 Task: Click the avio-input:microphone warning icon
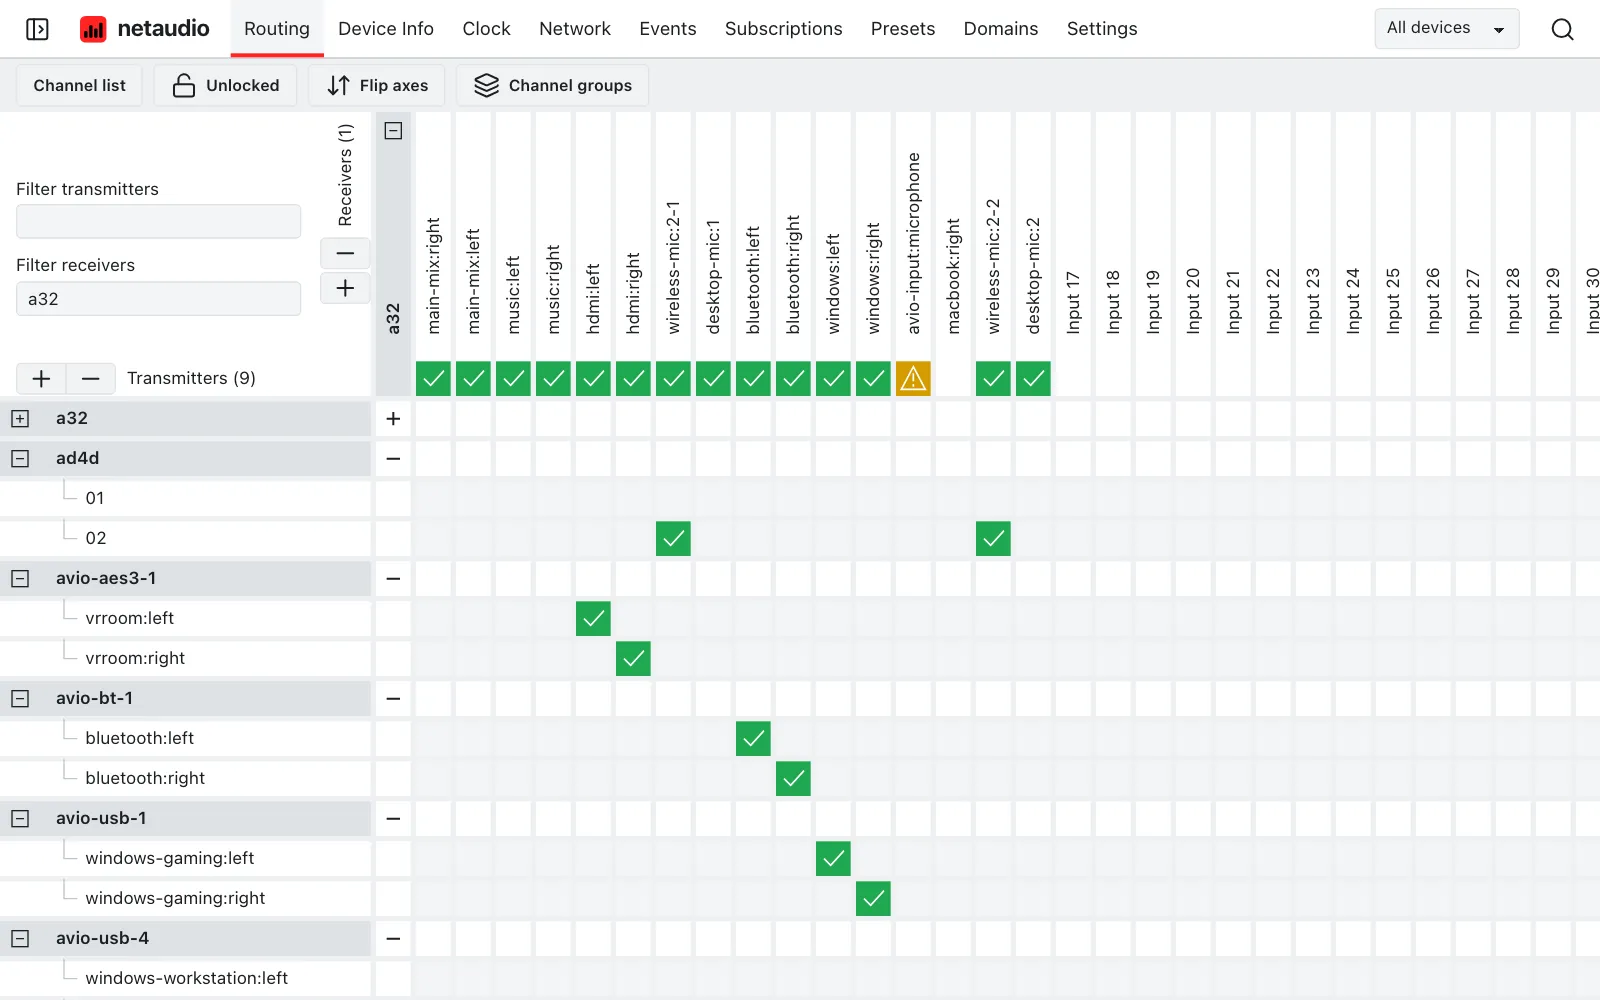(913, 379)
